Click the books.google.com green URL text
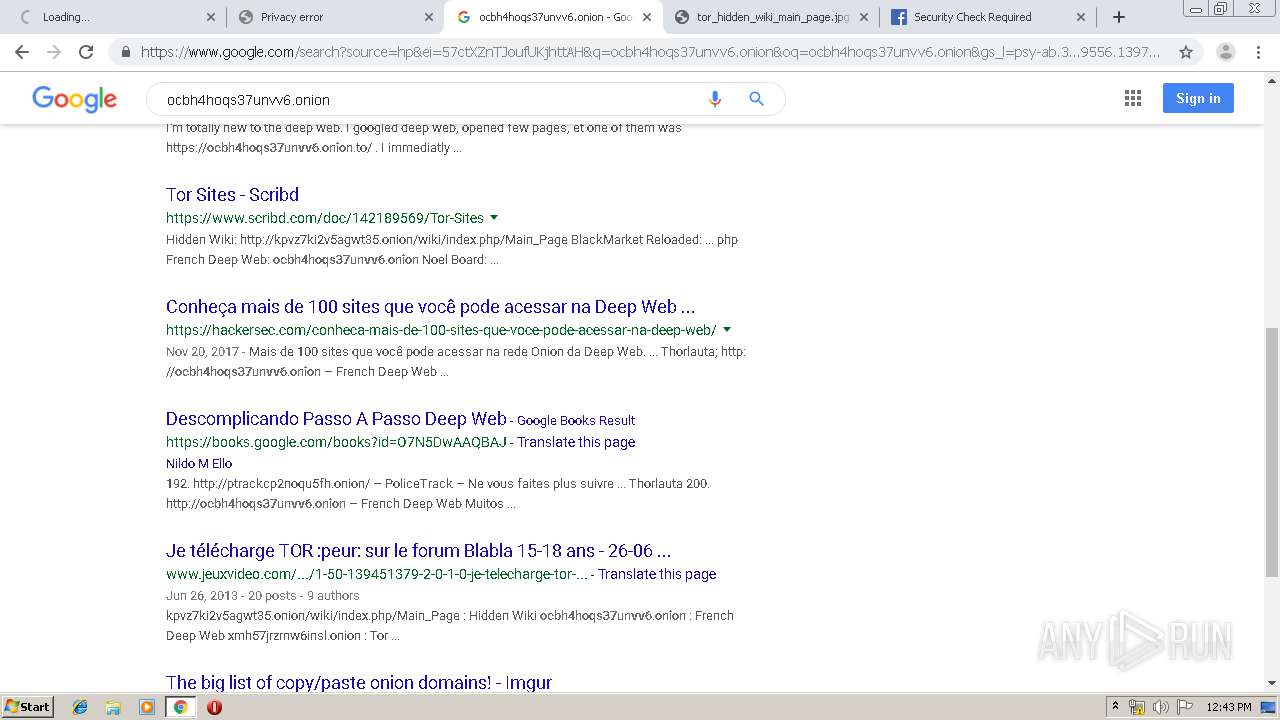 pyautogui.click(x=336, y=442)
